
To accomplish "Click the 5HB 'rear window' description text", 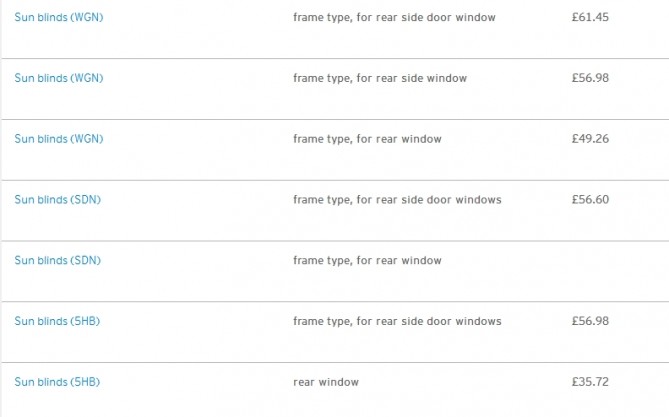I will [326, 382].
